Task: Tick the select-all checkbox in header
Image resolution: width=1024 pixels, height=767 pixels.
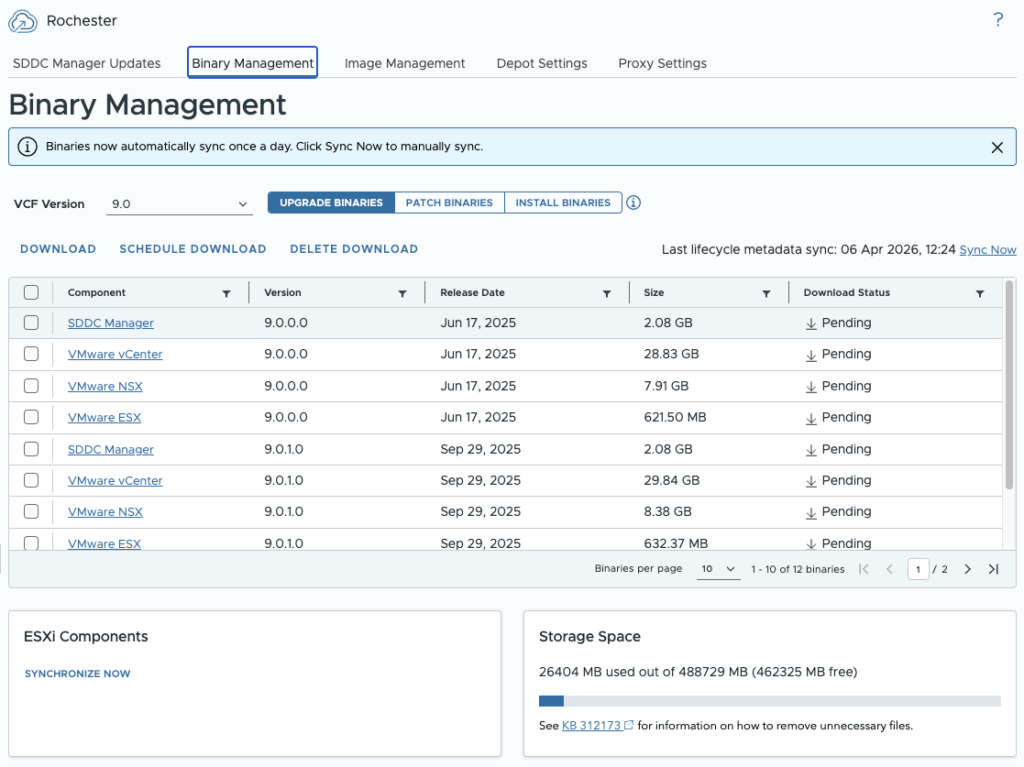Action: pyautogui.click(x=31, y=293)
